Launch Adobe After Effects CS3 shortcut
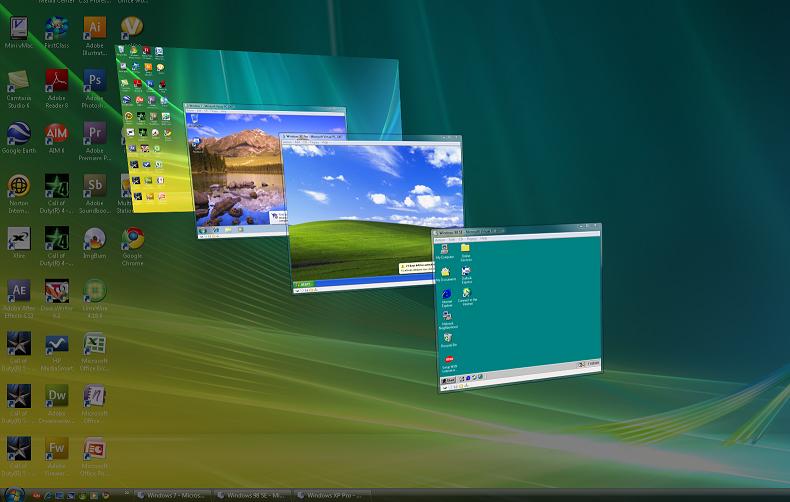Viewport: 790px width, 502px height. (19, 299)
